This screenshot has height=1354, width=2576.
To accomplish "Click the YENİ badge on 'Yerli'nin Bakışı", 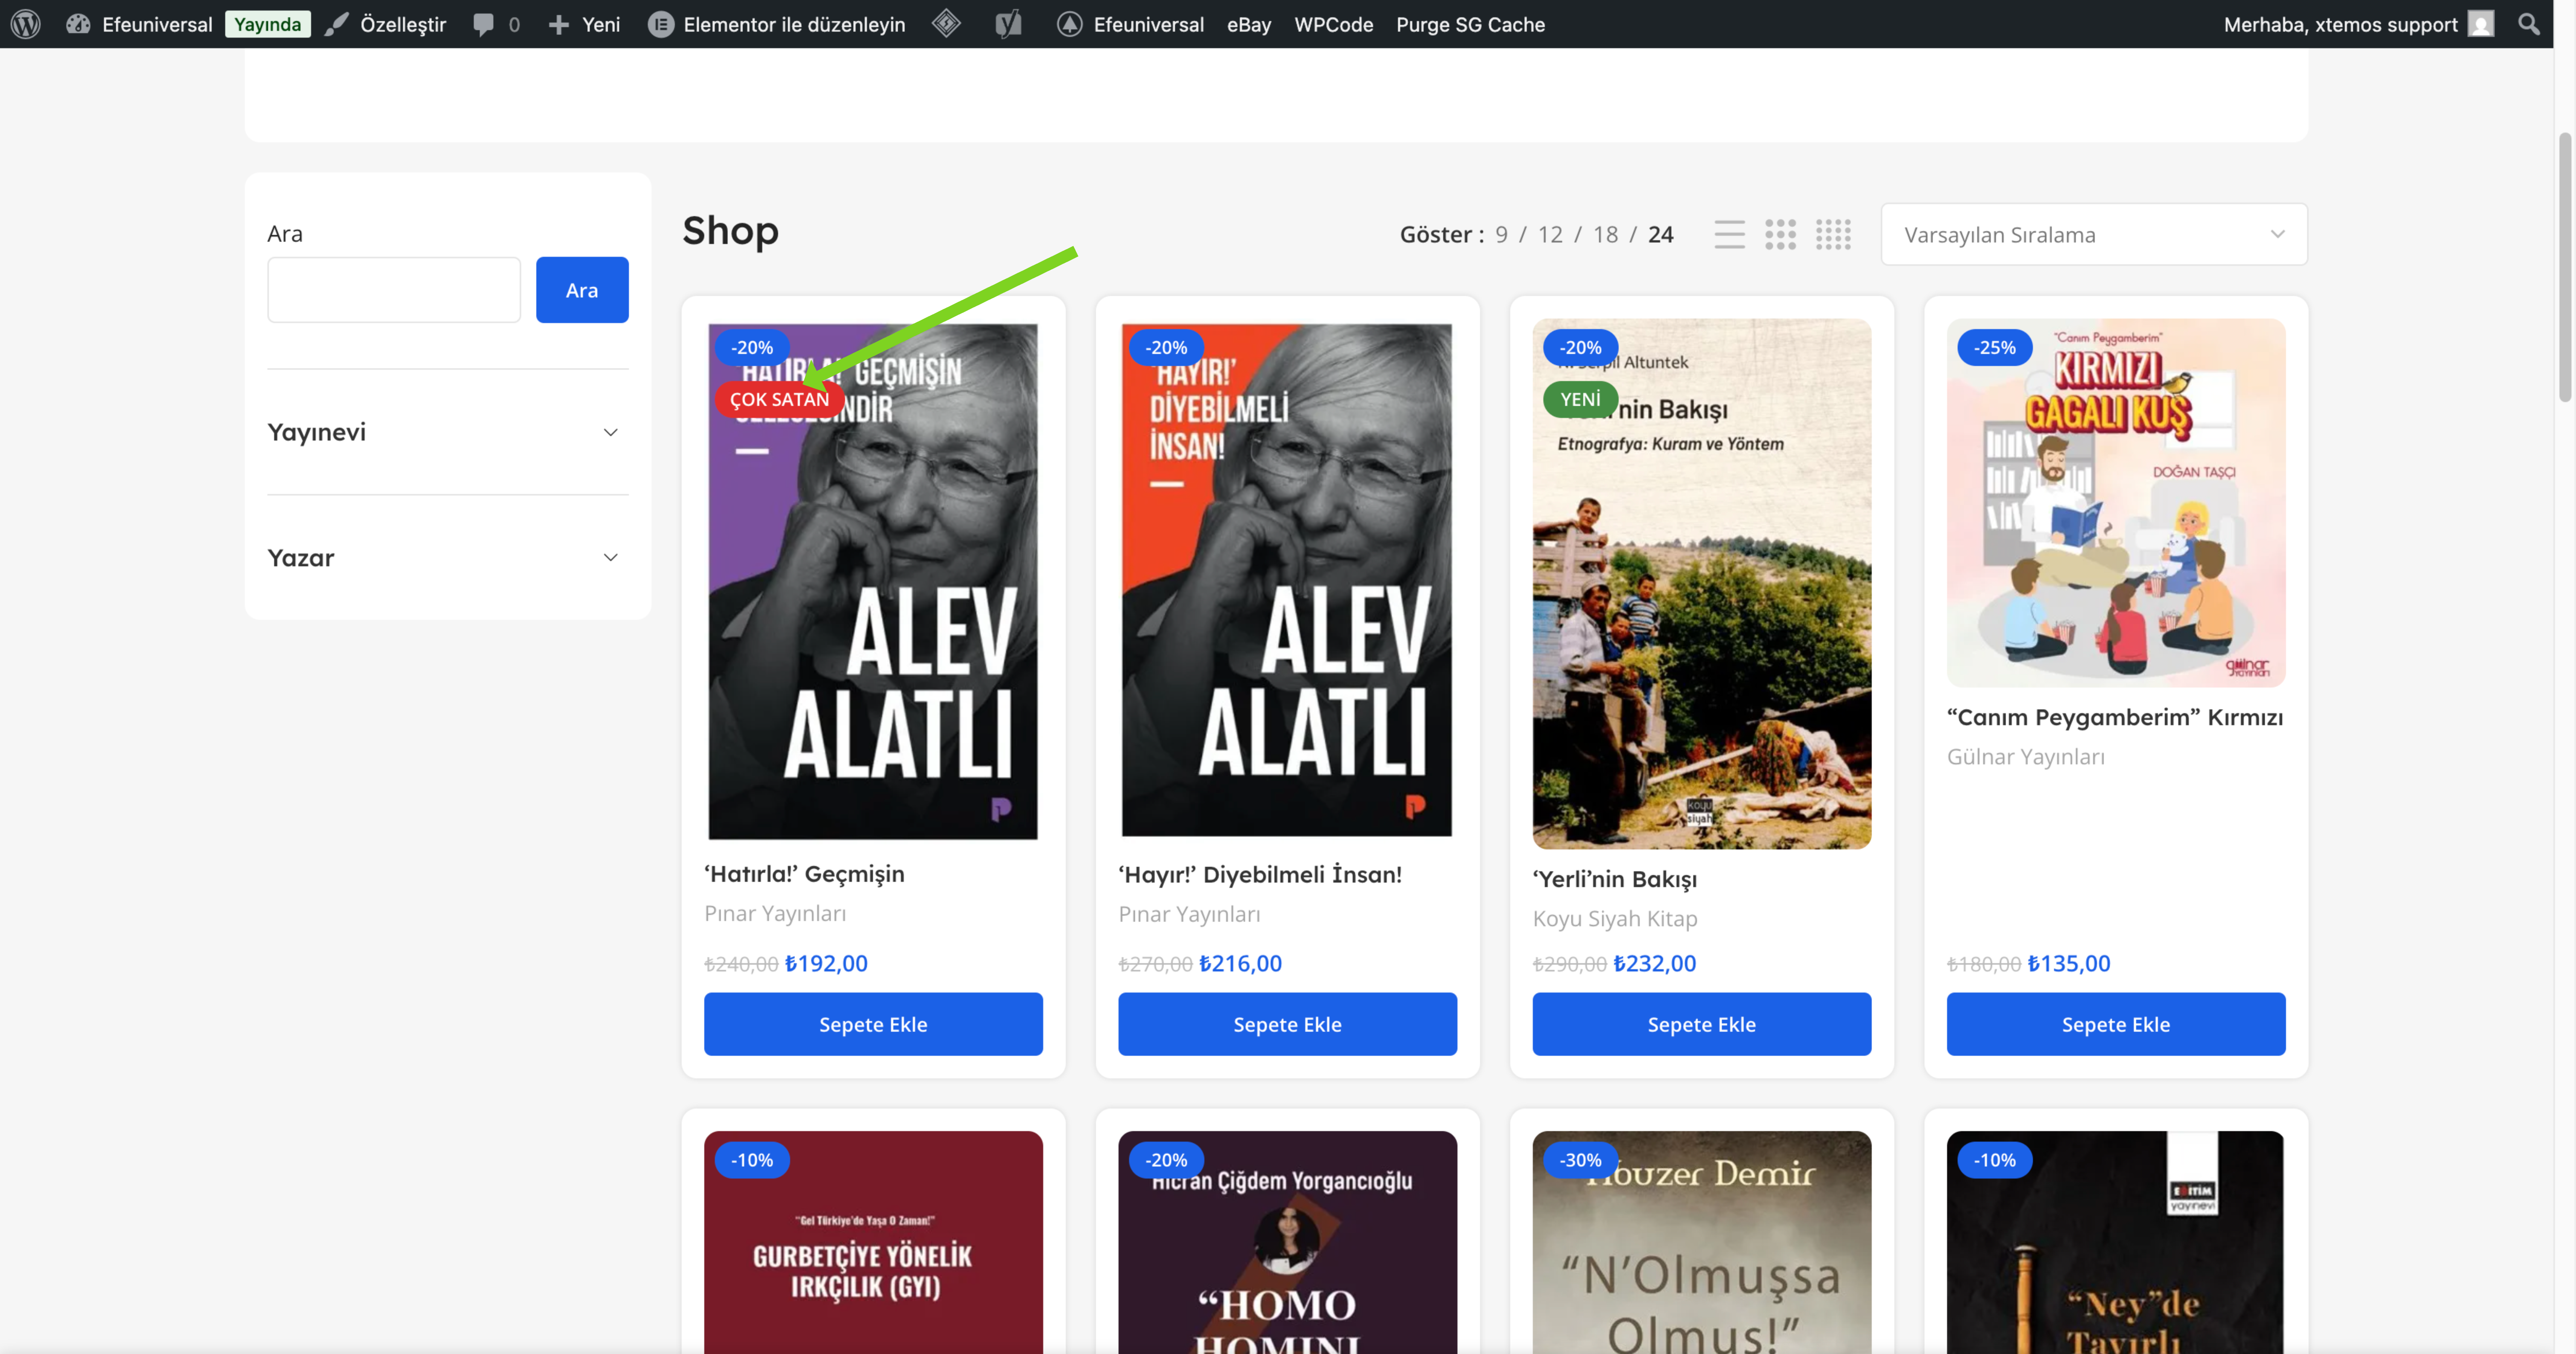I will (1580, 399).
